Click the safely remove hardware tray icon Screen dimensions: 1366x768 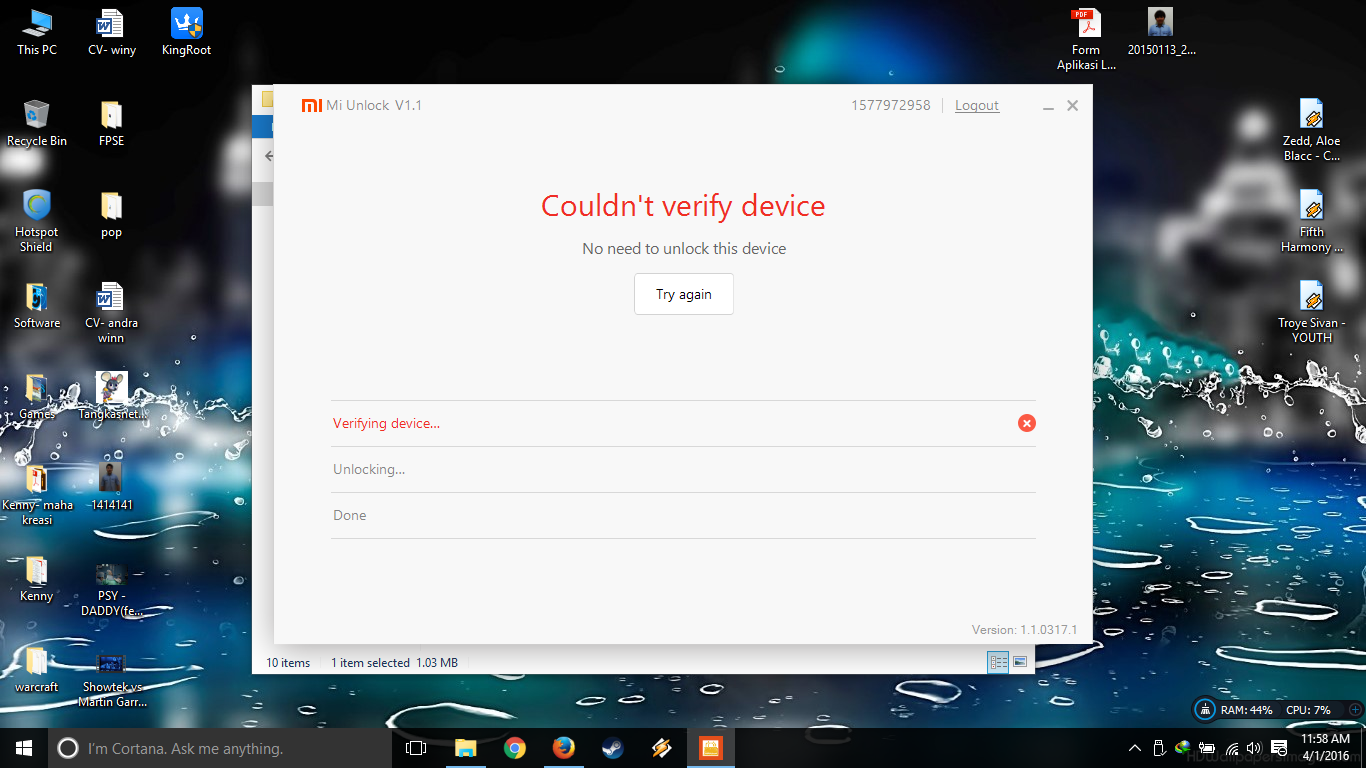1160,748
